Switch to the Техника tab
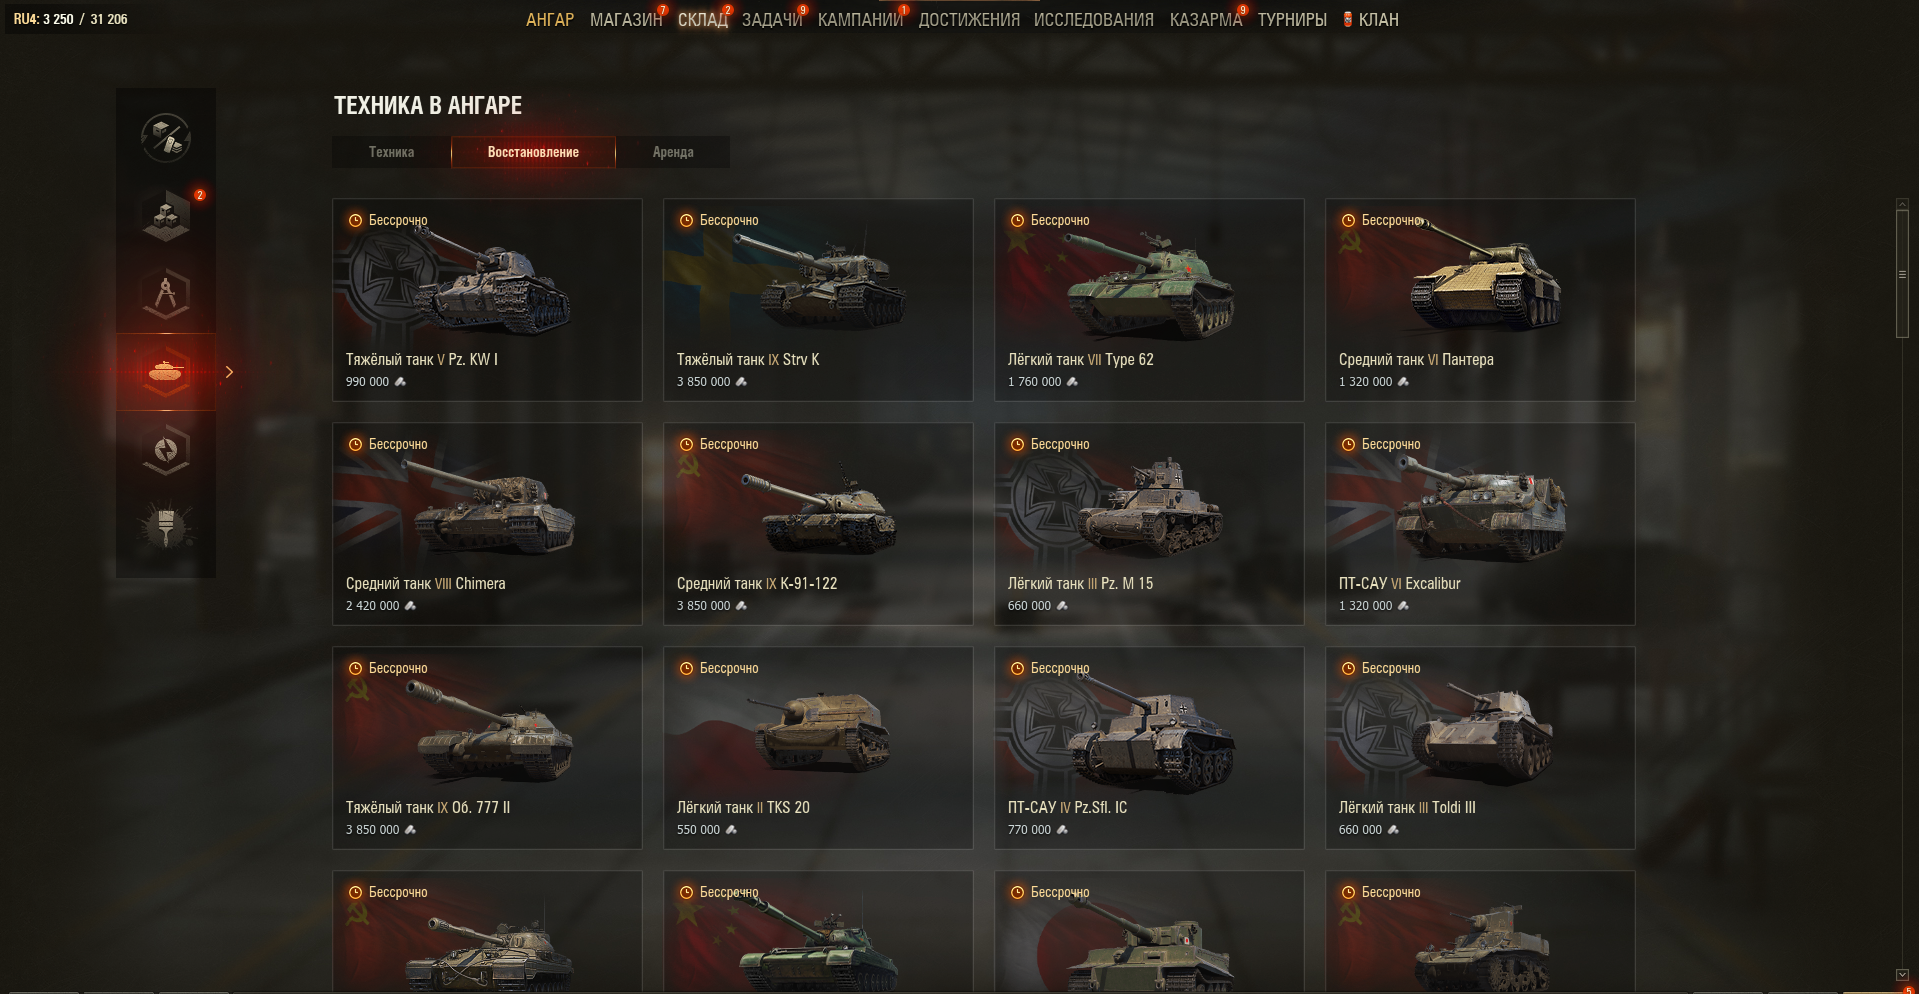 pyautogui.click(x=391, y=152)
